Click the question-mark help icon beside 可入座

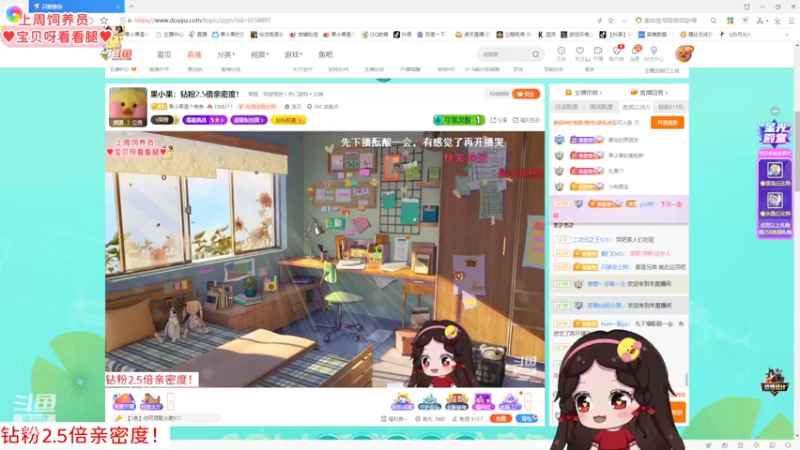[636, 122]
